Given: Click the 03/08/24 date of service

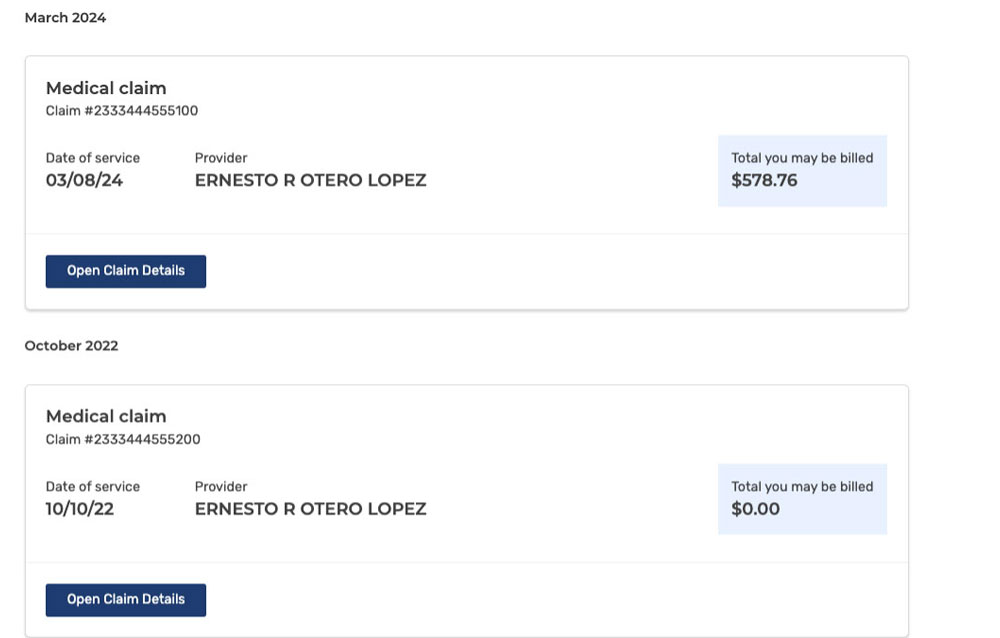Looking at the screenshot, I should pyautogui.click(x=84, y=181).
